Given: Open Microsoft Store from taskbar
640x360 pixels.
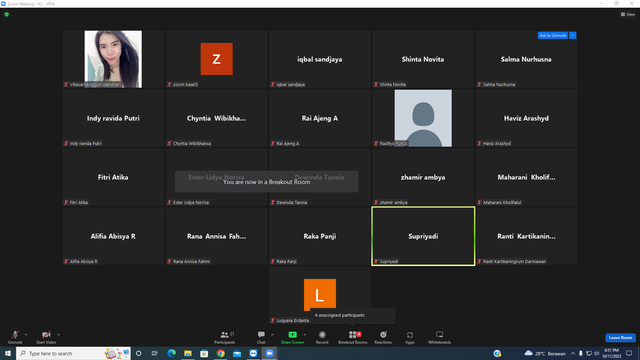Looking at the screenshot, I should coord(204,353).
